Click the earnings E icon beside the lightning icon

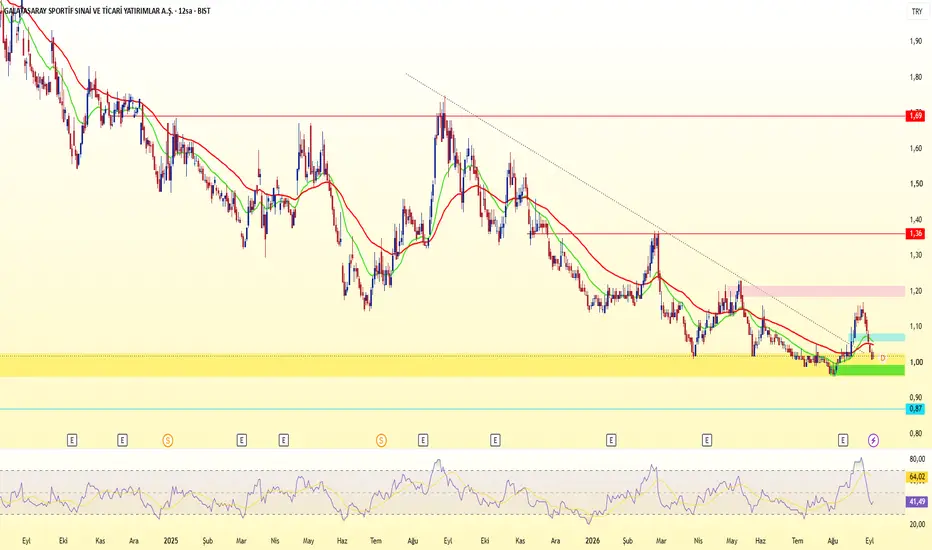(843, 440)
